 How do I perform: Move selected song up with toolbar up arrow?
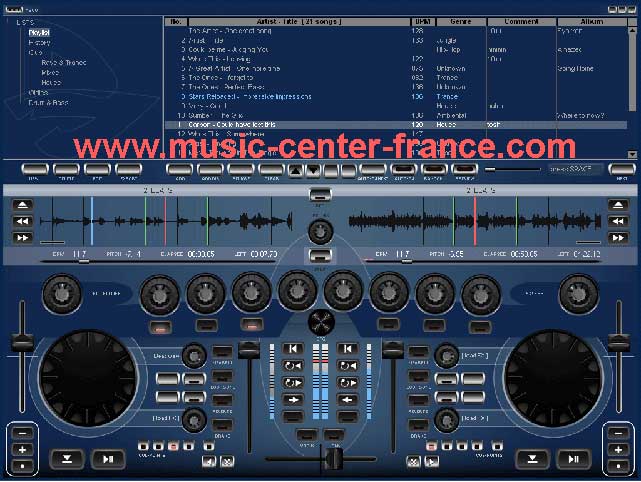[x=295, y=170]
